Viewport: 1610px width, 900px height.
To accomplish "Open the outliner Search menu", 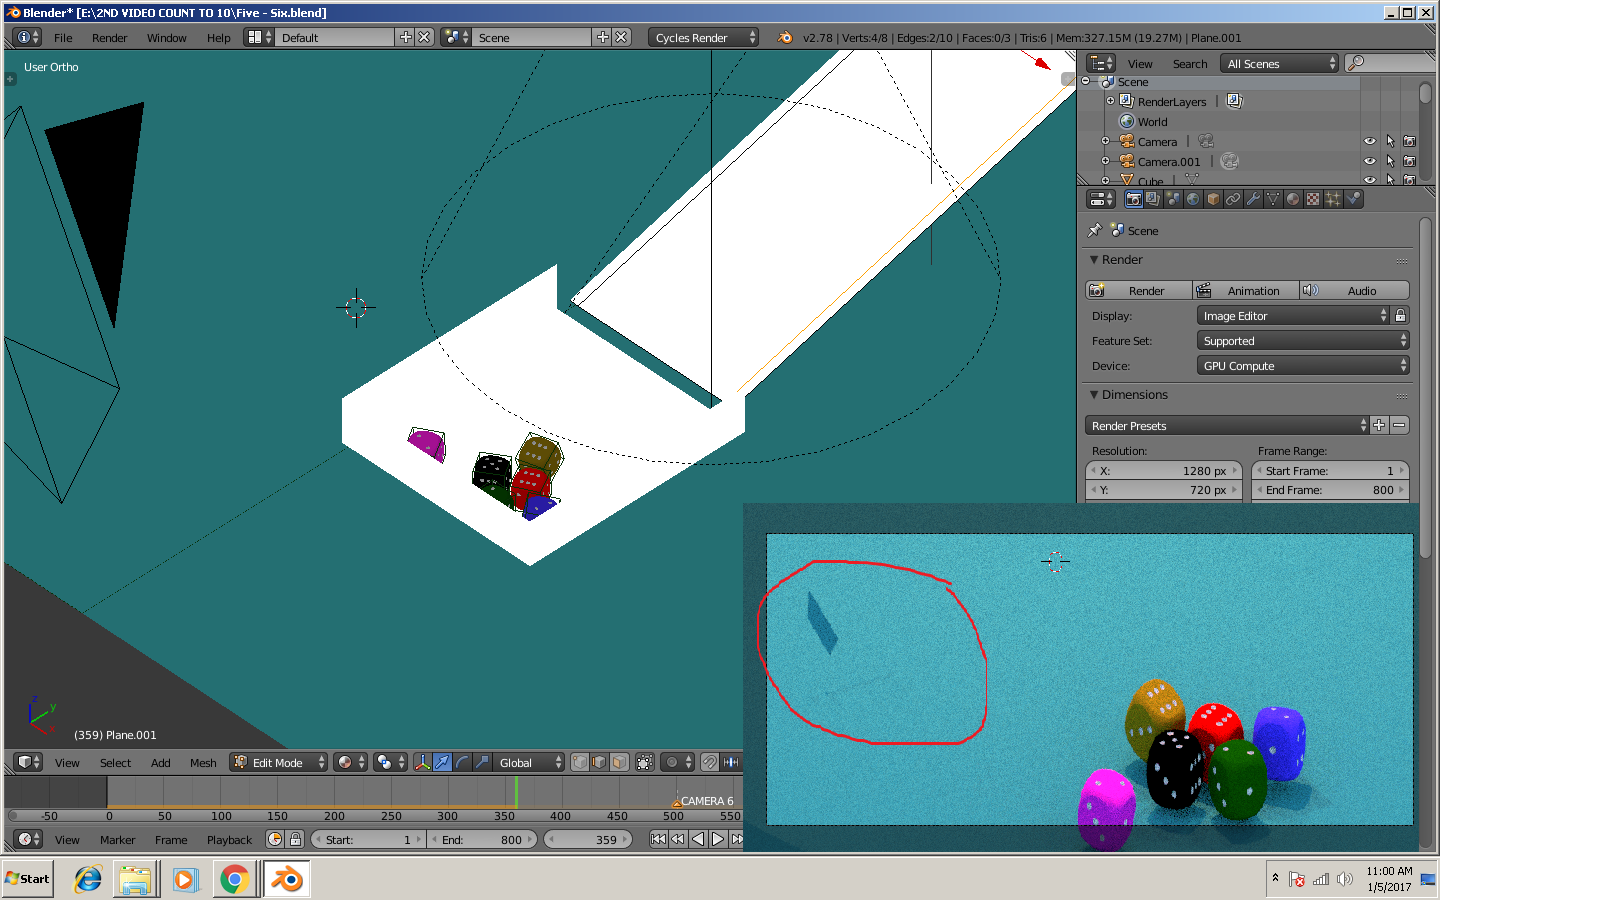I will tap(1189, 63).
